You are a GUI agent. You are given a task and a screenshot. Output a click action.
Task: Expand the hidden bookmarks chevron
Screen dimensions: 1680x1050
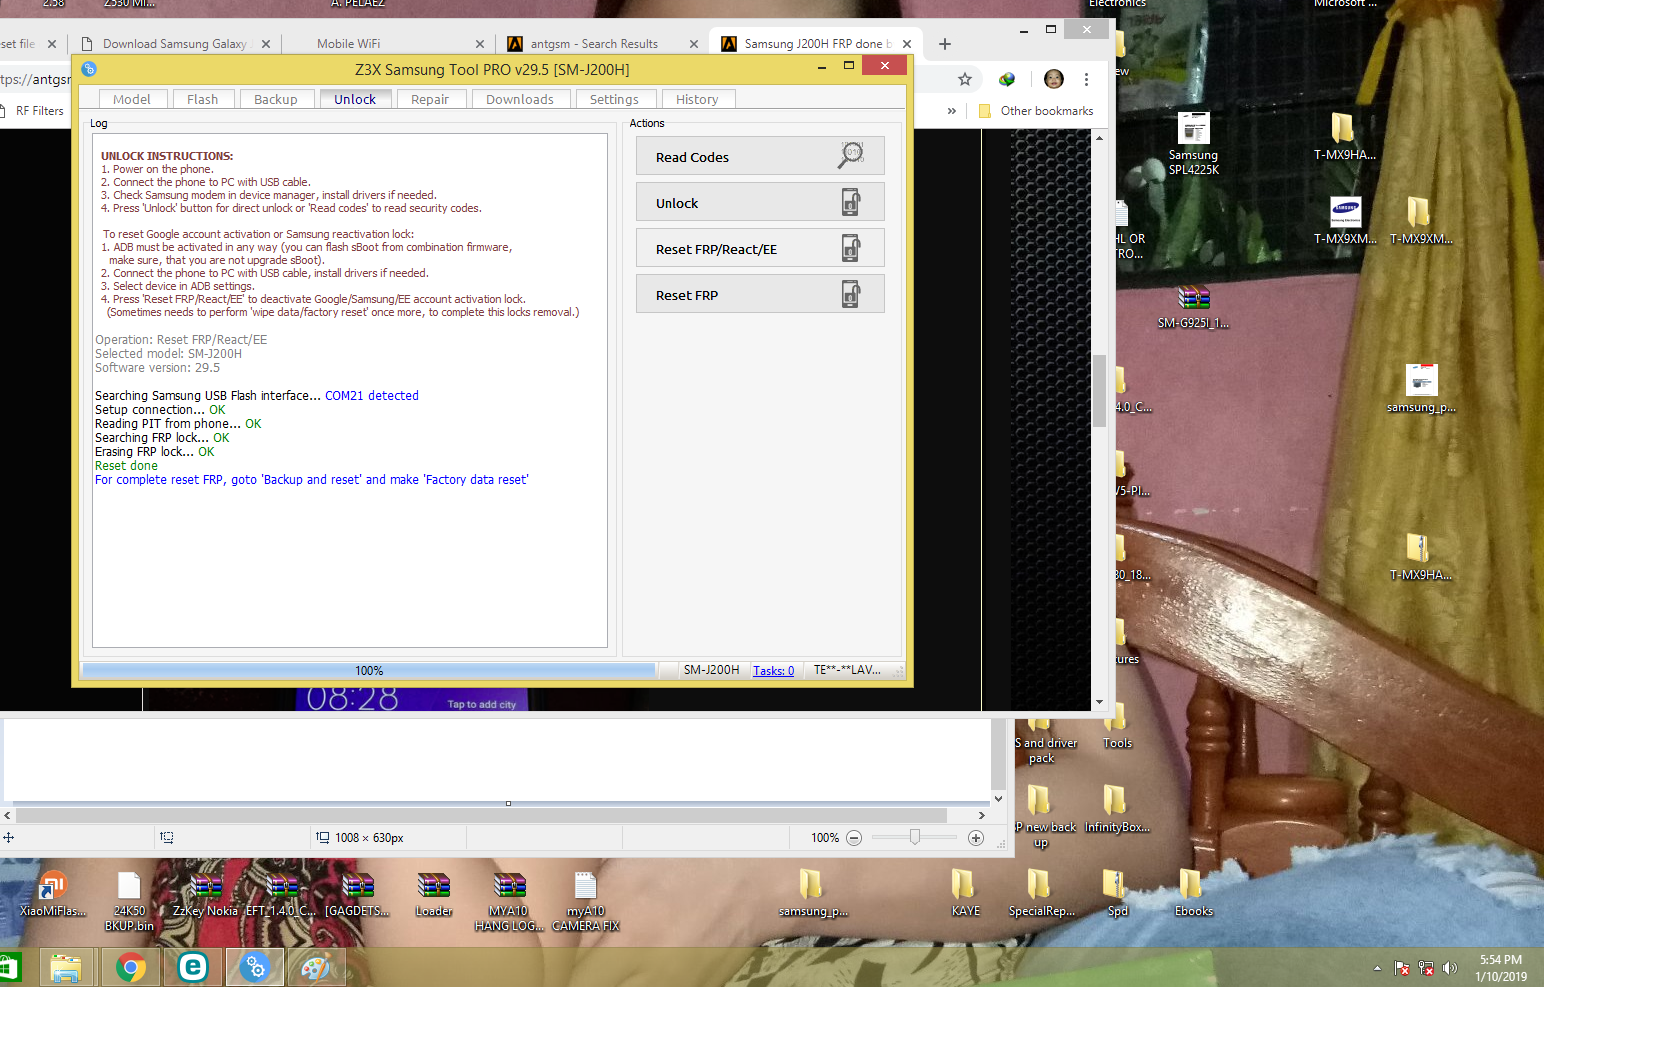951,111
